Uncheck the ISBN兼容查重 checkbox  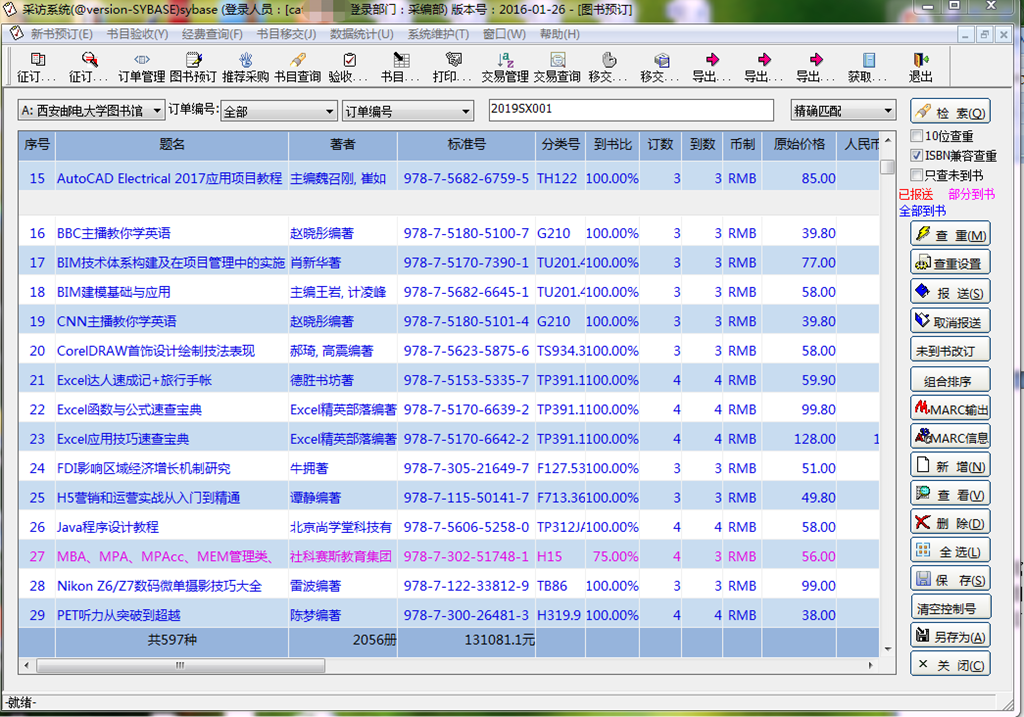click(x=917, y=156)
